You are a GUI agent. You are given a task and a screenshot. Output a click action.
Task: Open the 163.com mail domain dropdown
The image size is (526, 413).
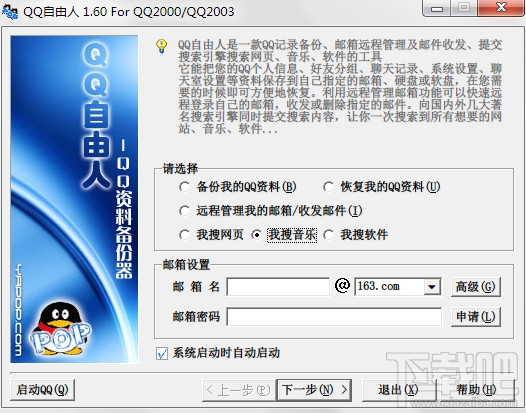[x=432, y=287]
